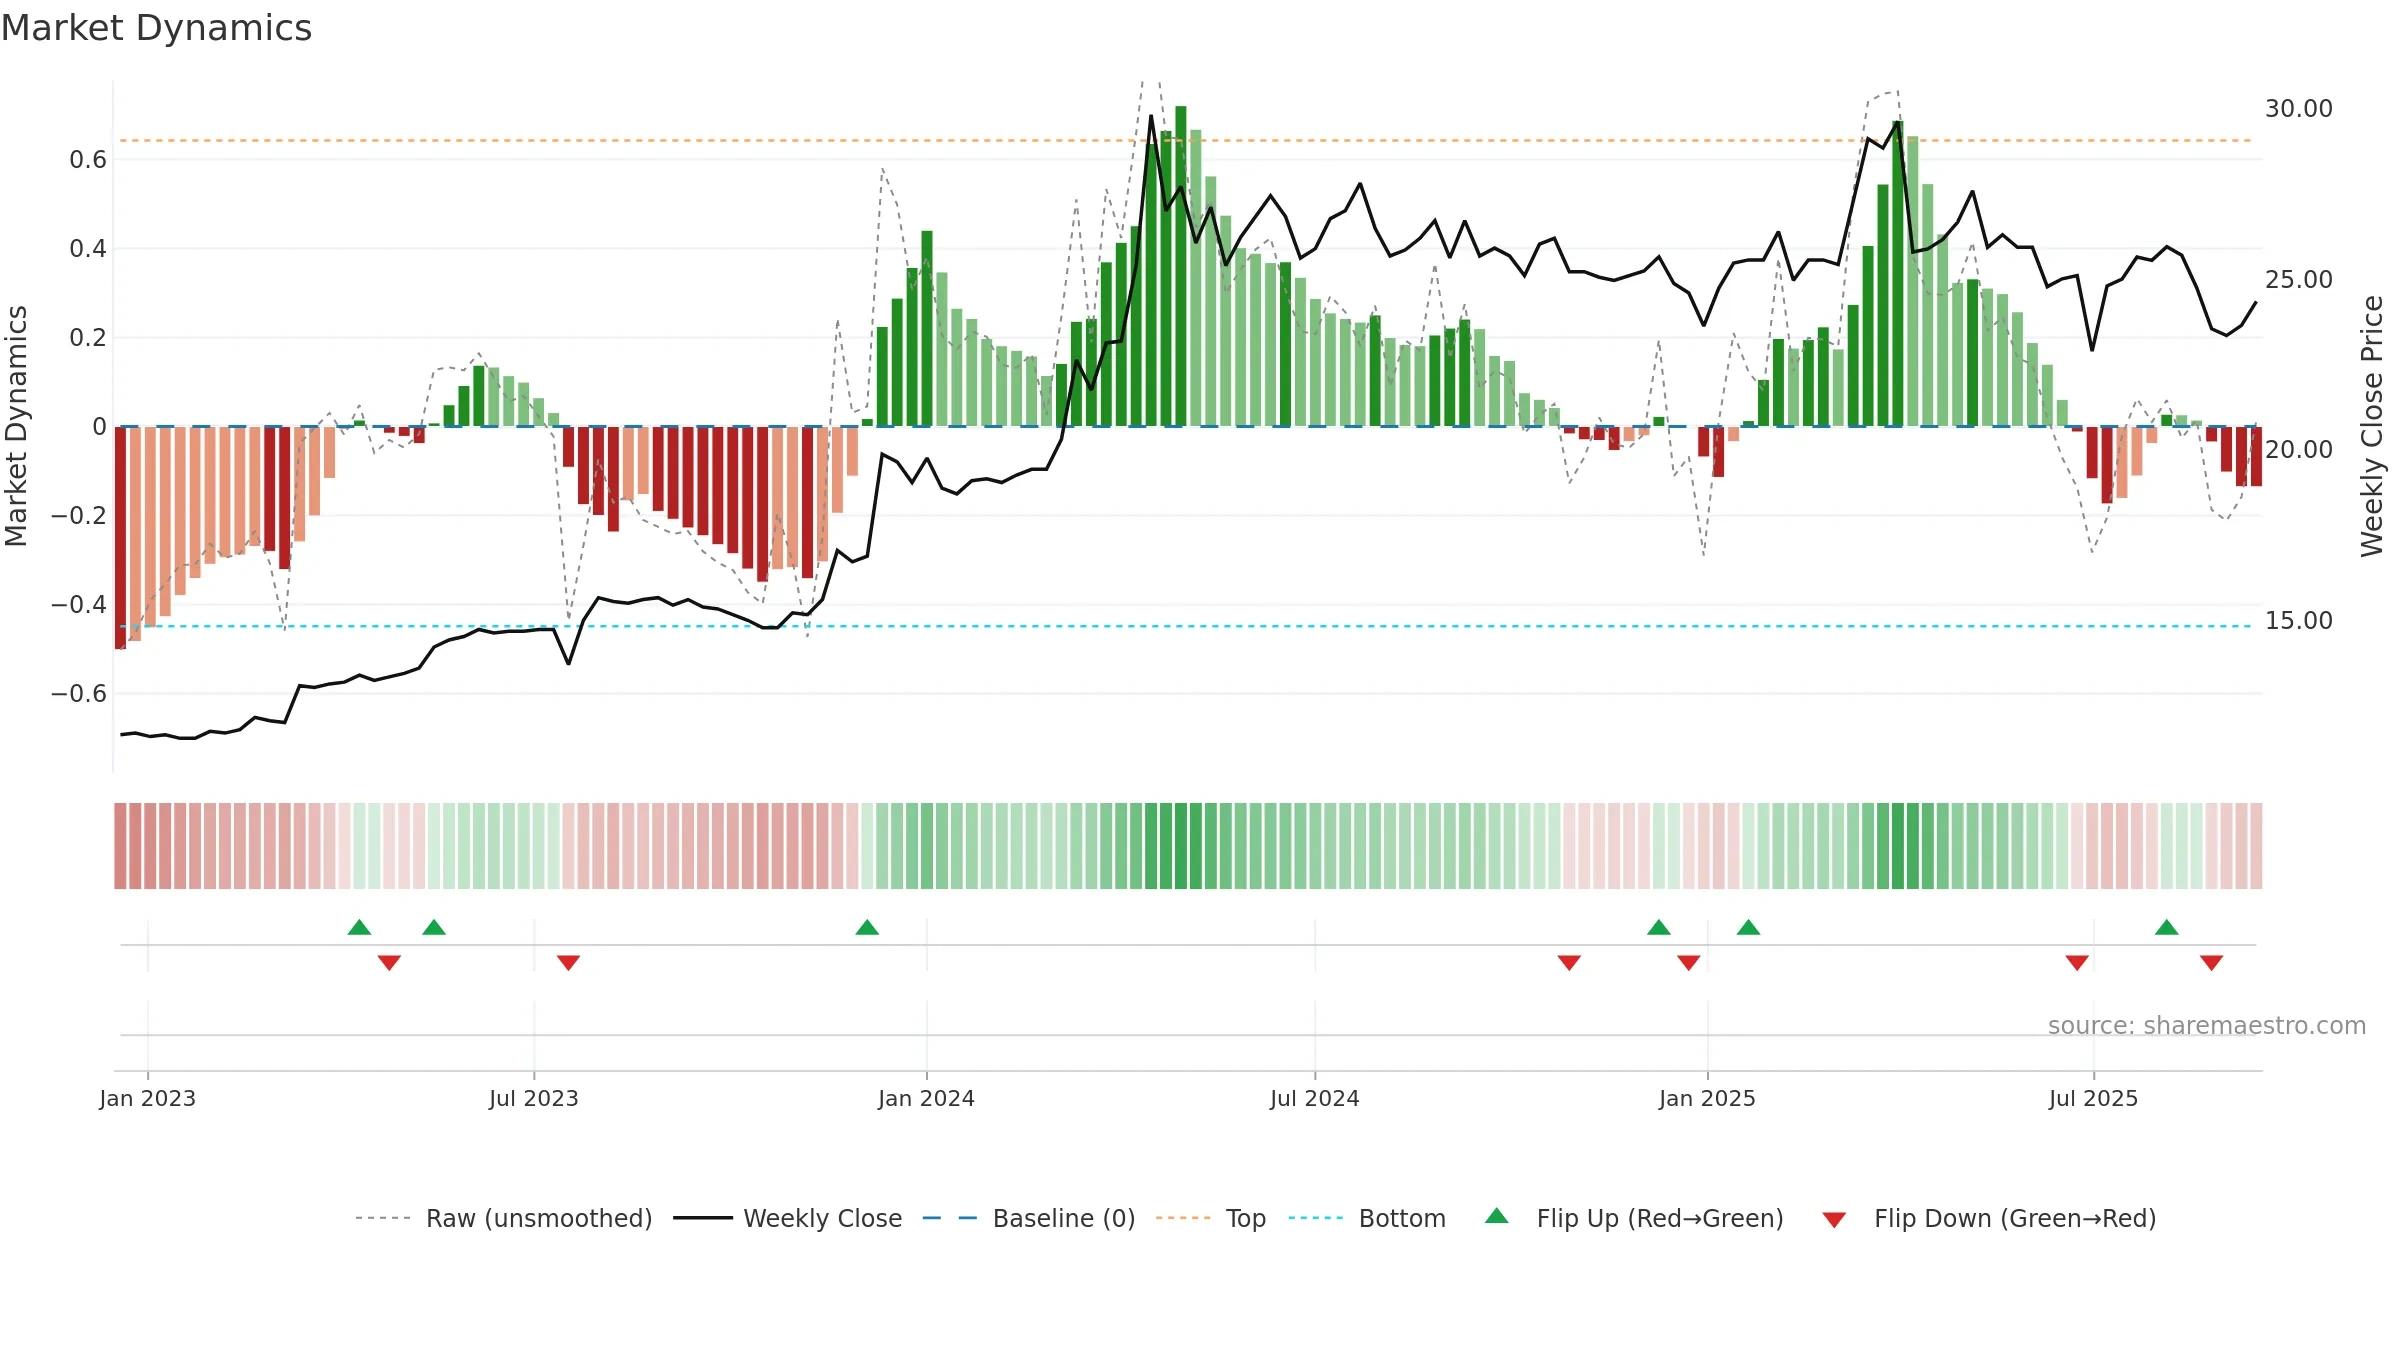2400x1350 pixels.
Task: Click the Jan 2024 axis label
Action: coord(926,1098)
